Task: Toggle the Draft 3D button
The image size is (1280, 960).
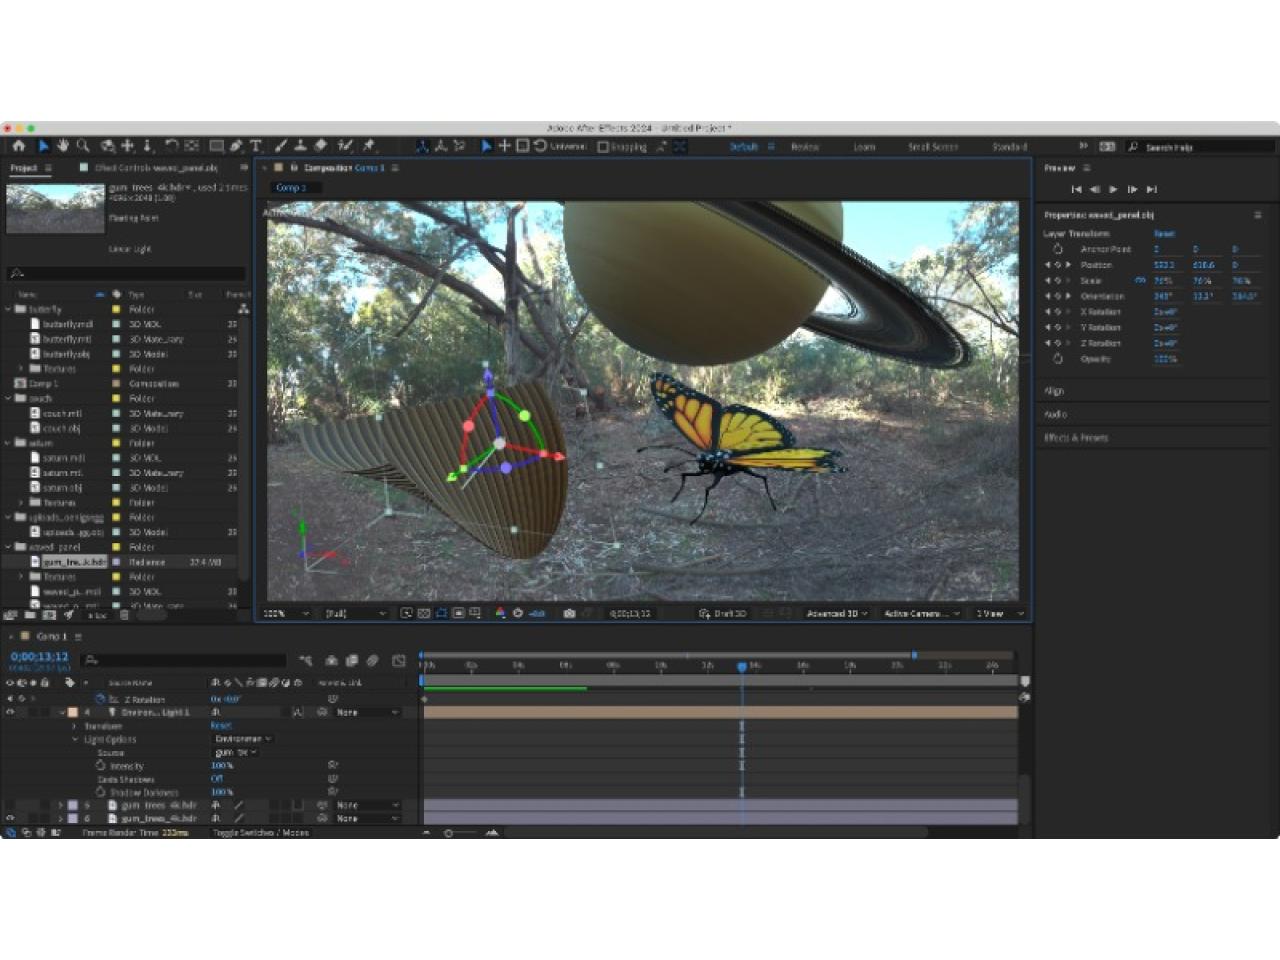Action: coord(723,613)
